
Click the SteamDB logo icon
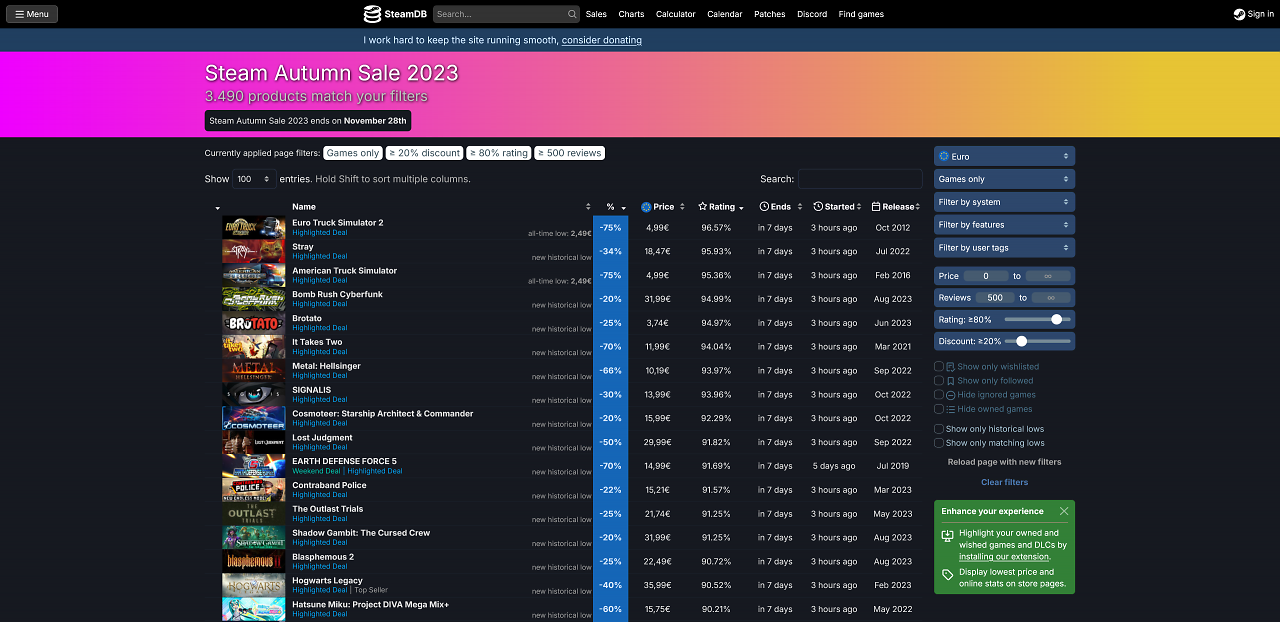tap(372, 14)
